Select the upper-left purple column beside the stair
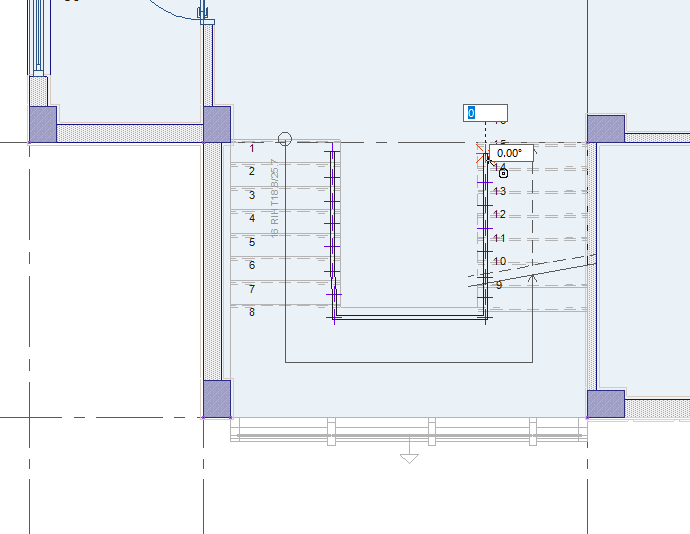The width and height of the screenshot is (690, 534). coord(217,124)
